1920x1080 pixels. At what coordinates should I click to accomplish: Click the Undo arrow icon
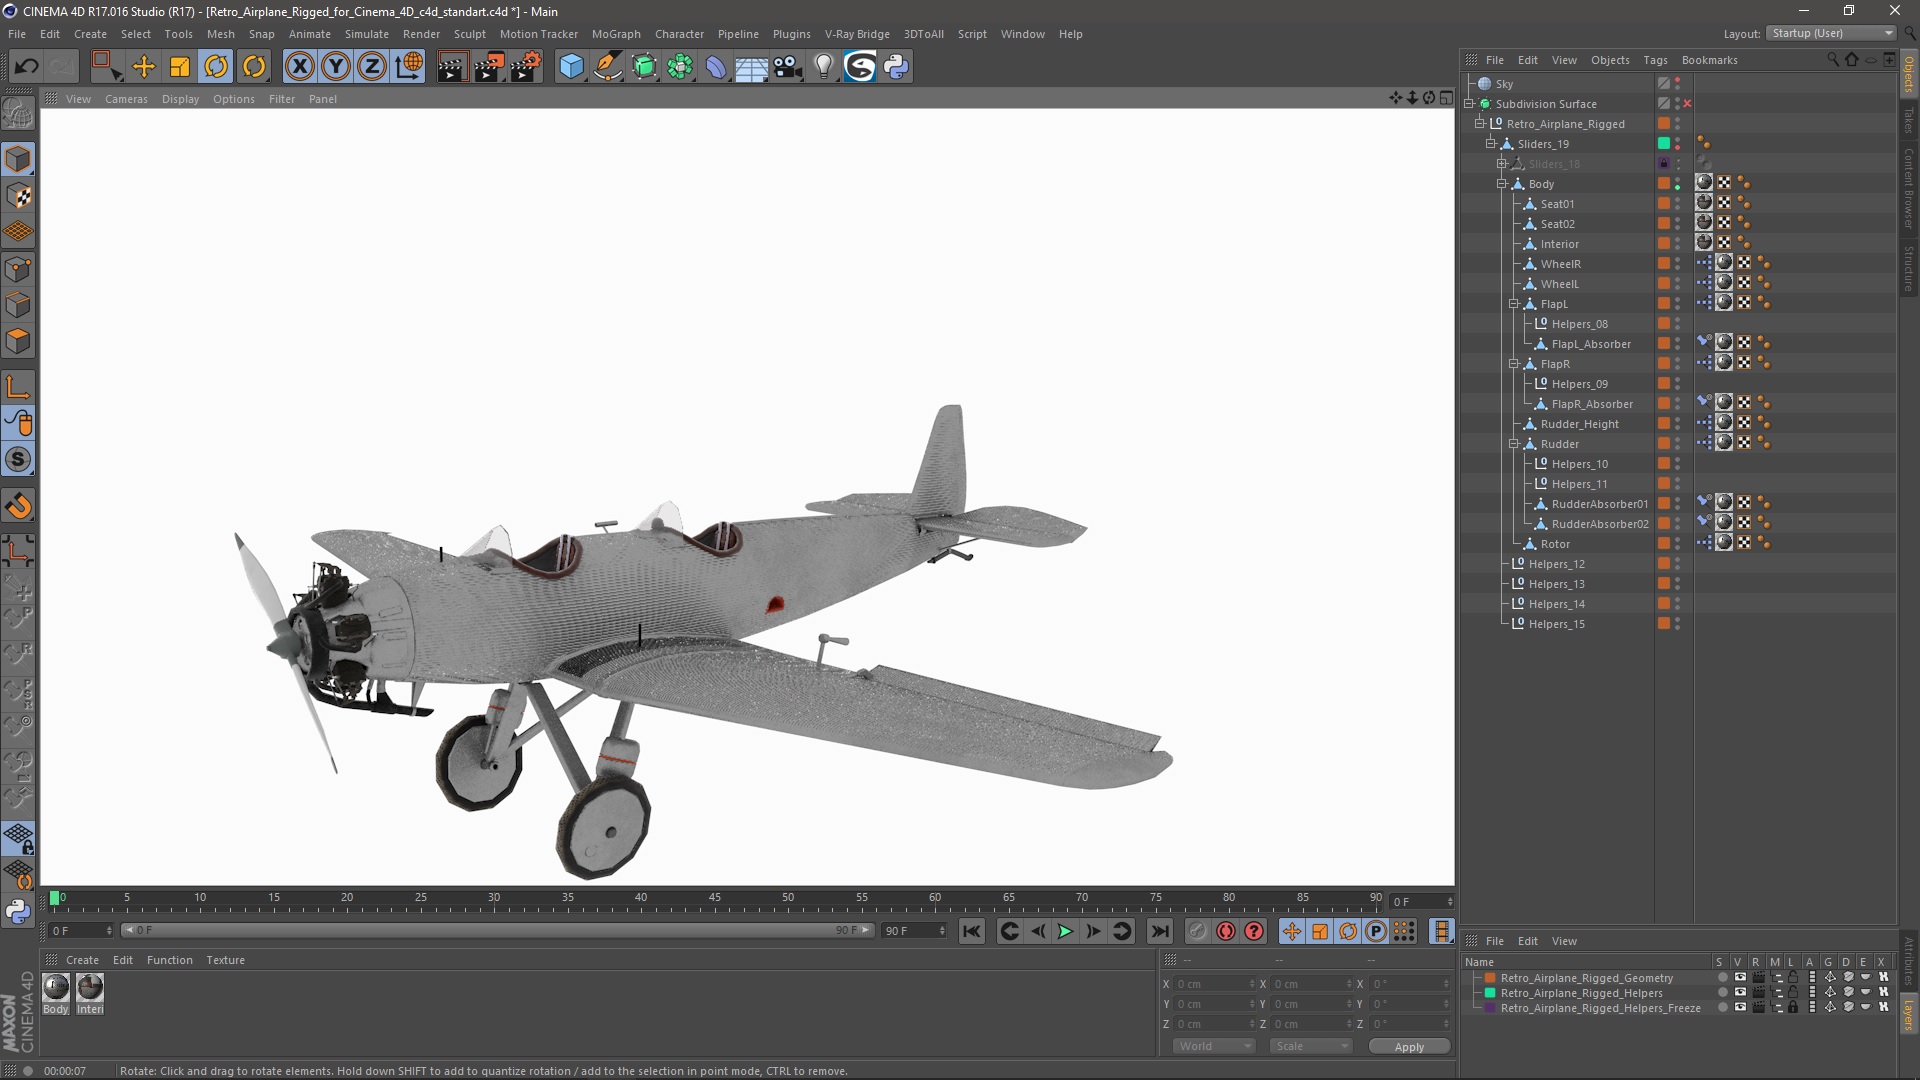pyautogui.click(x=27, y=67)
